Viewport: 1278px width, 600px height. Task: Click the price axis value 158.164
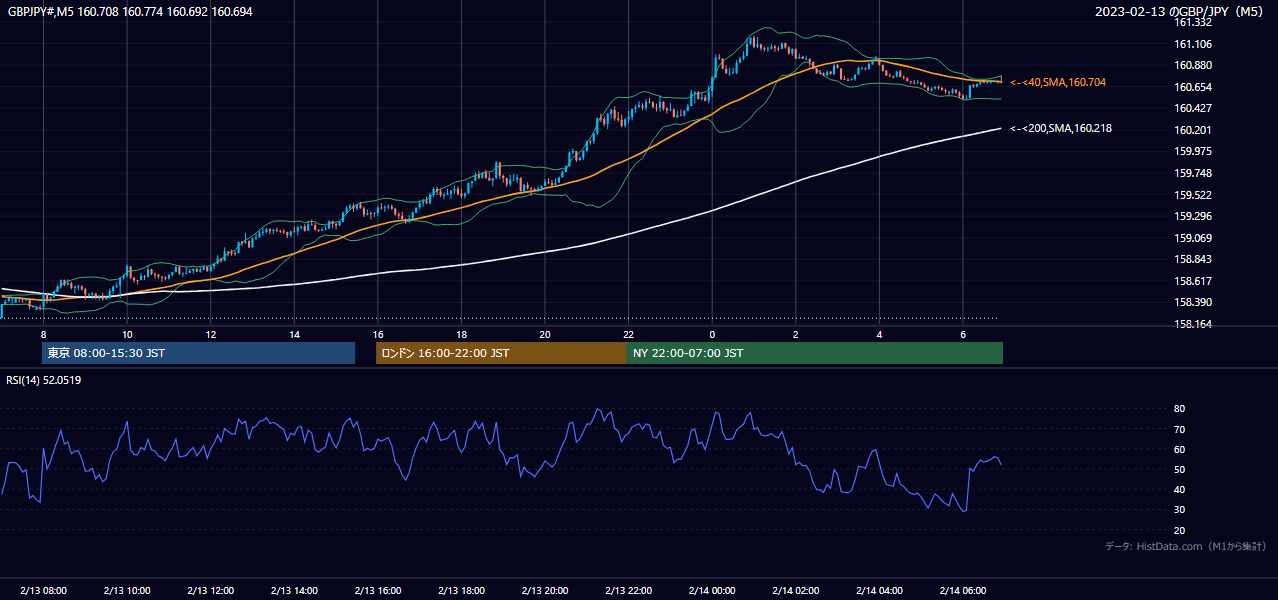coord(1192,324)
